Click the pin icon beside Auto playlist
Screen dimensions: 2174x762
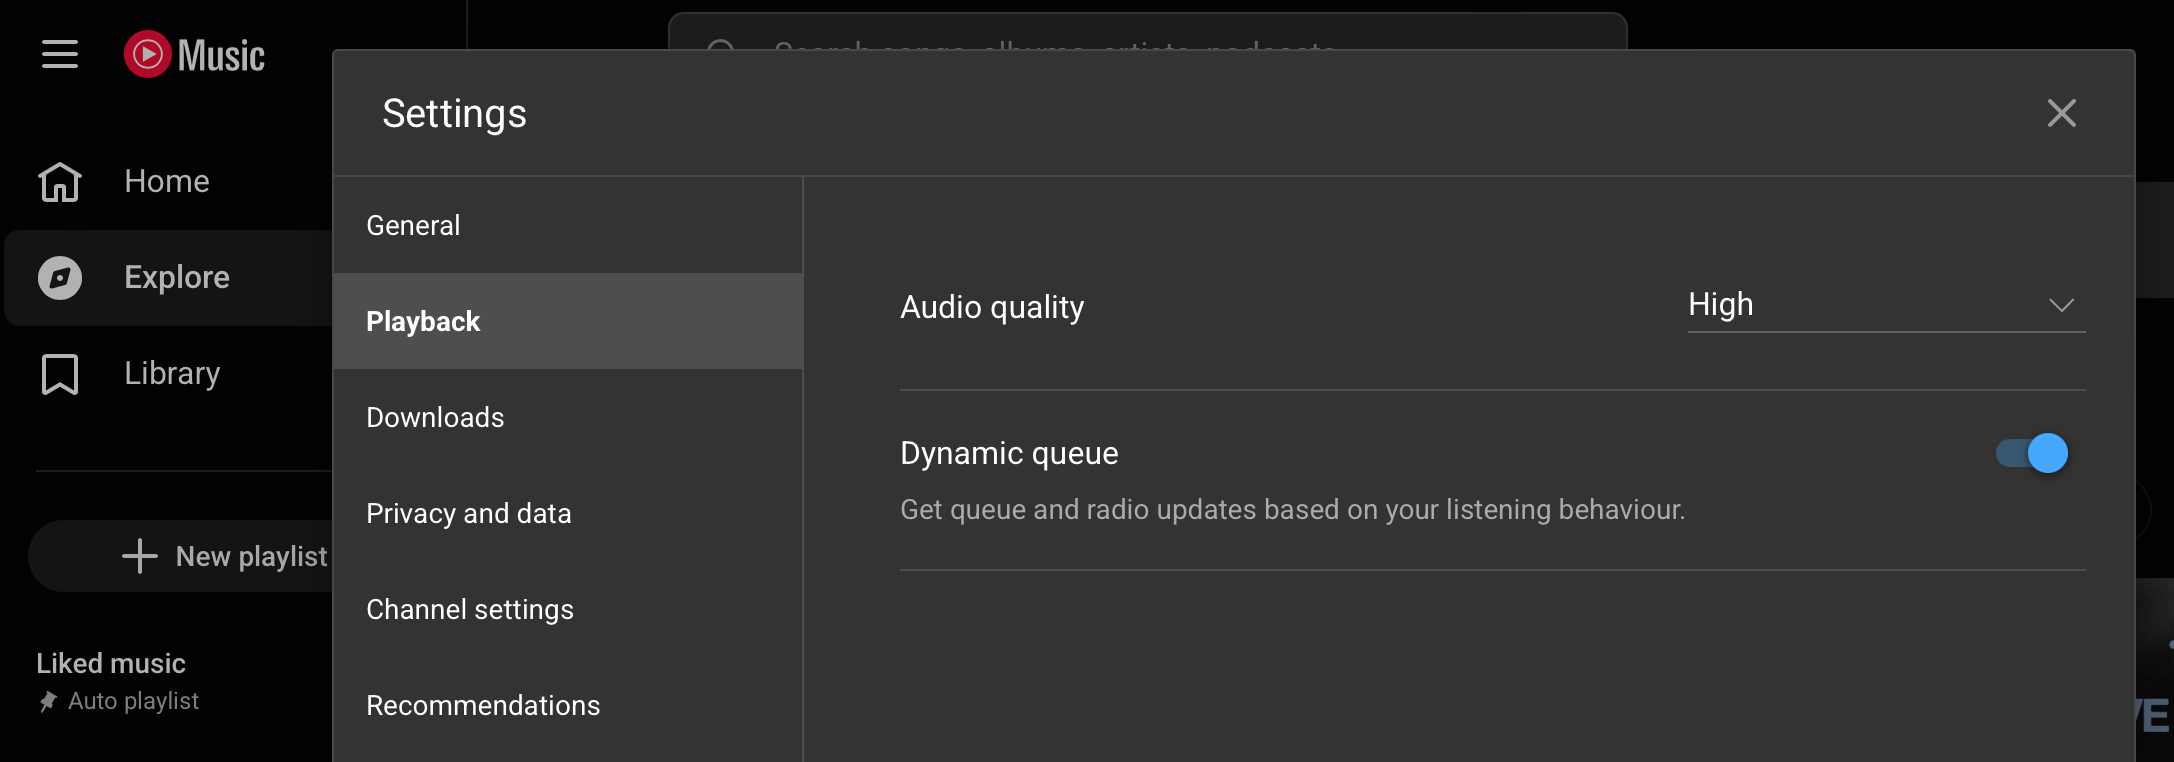pyautogui.click(x=48, y=702)
